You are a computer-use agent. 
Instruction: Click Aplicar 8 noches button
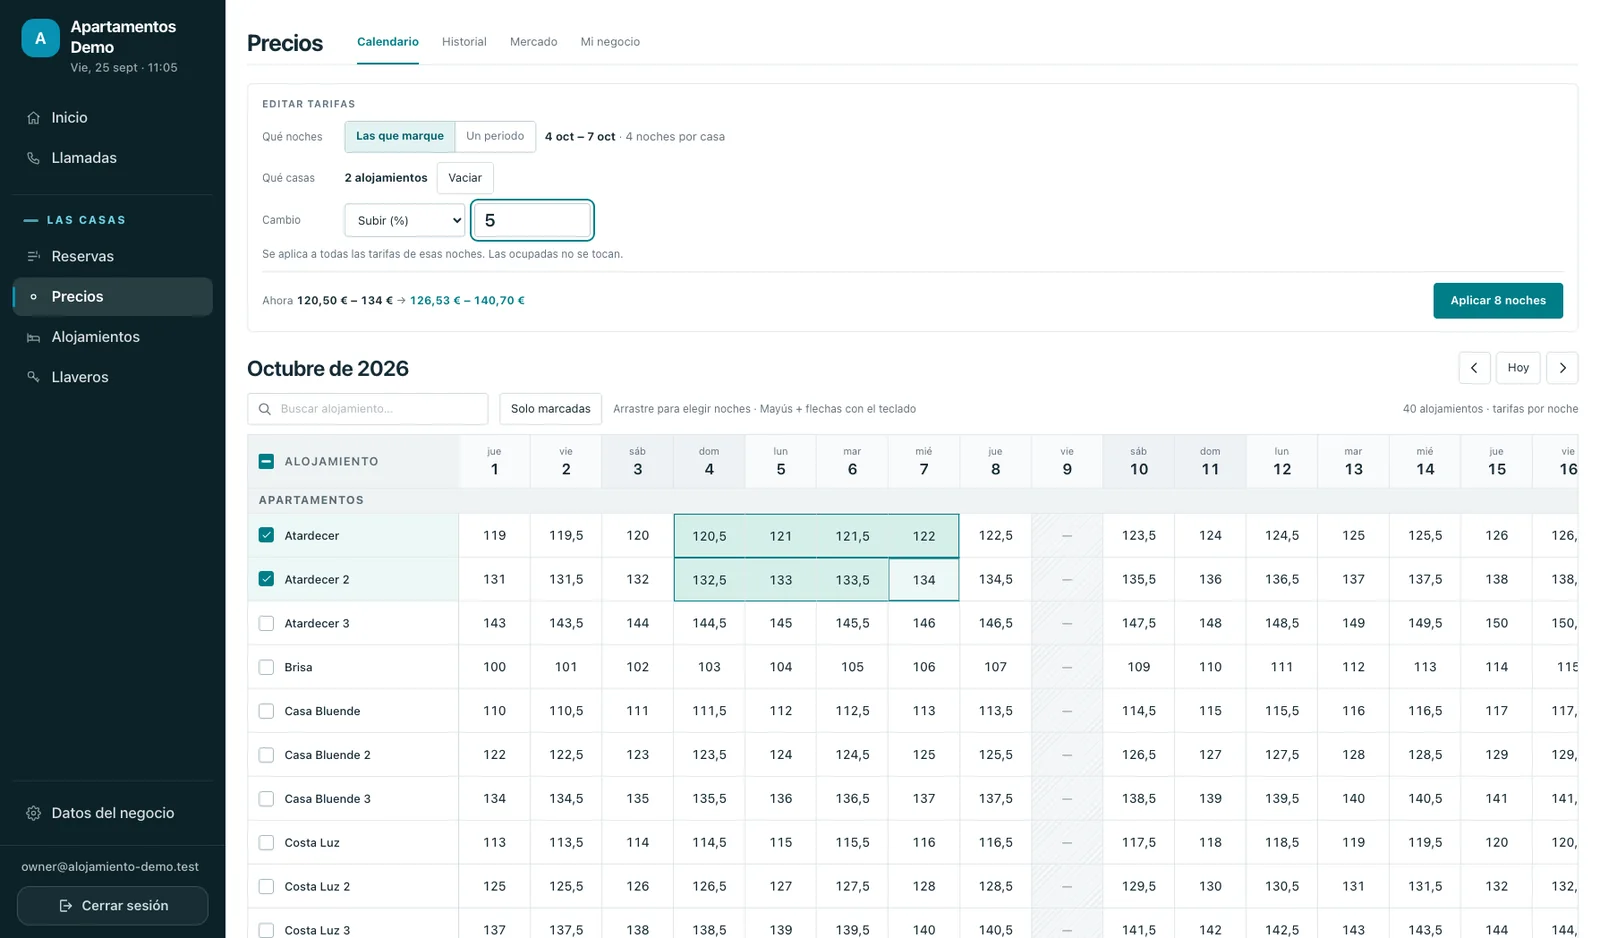tap(1498, 301)
